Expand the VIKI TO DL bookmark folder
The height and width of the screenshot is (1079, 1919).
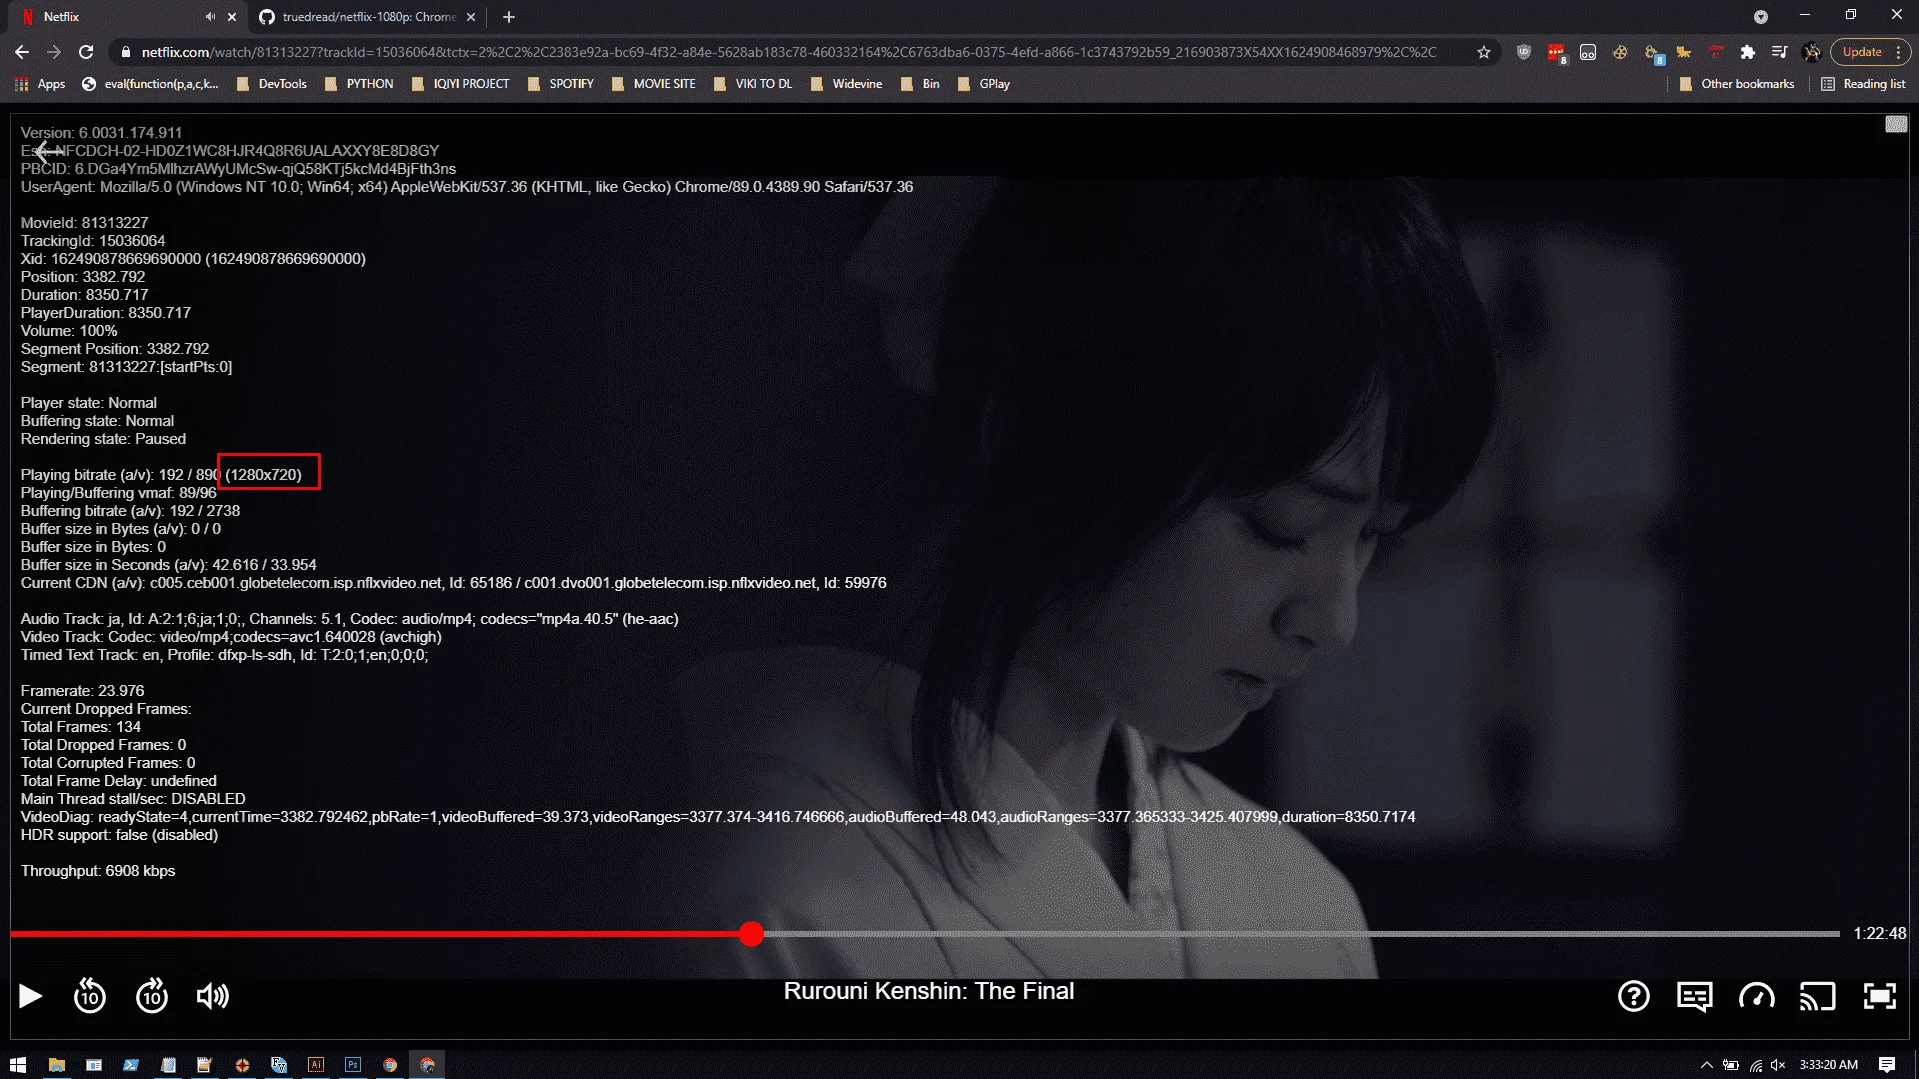tap(753, 84)
